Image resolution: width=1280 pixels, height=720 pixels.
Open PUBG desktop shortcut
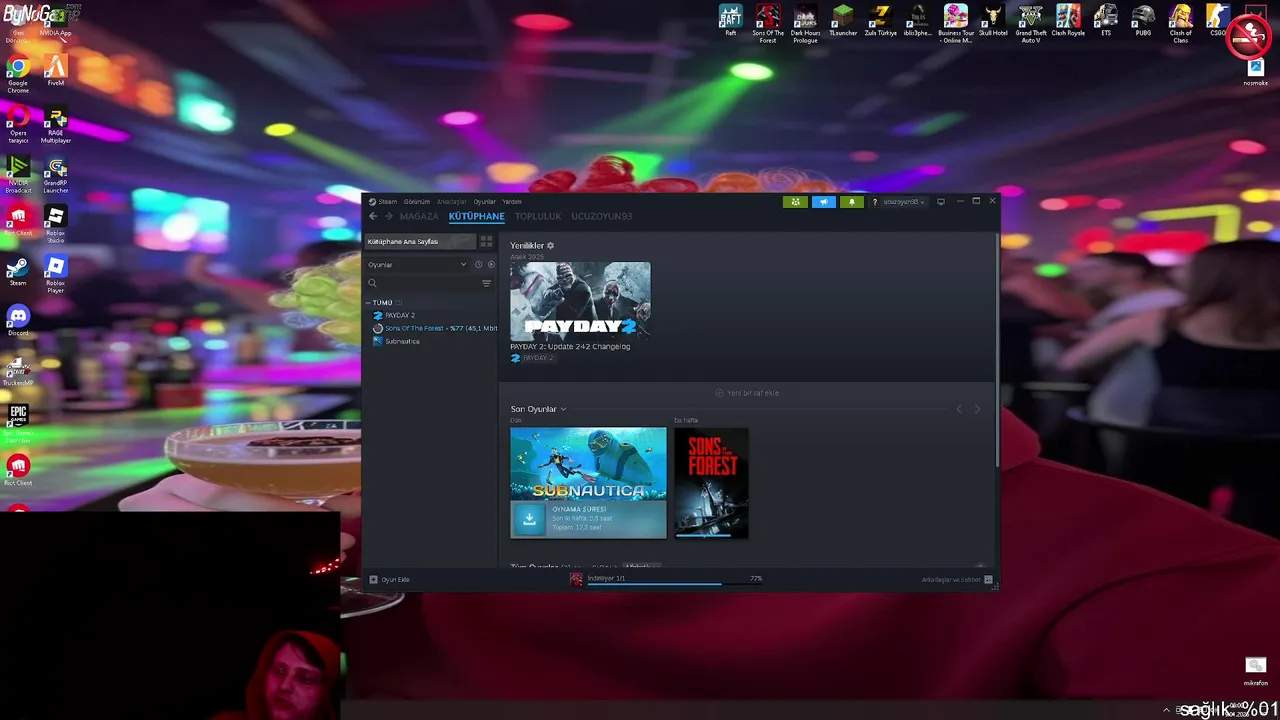coord(1143,20)
